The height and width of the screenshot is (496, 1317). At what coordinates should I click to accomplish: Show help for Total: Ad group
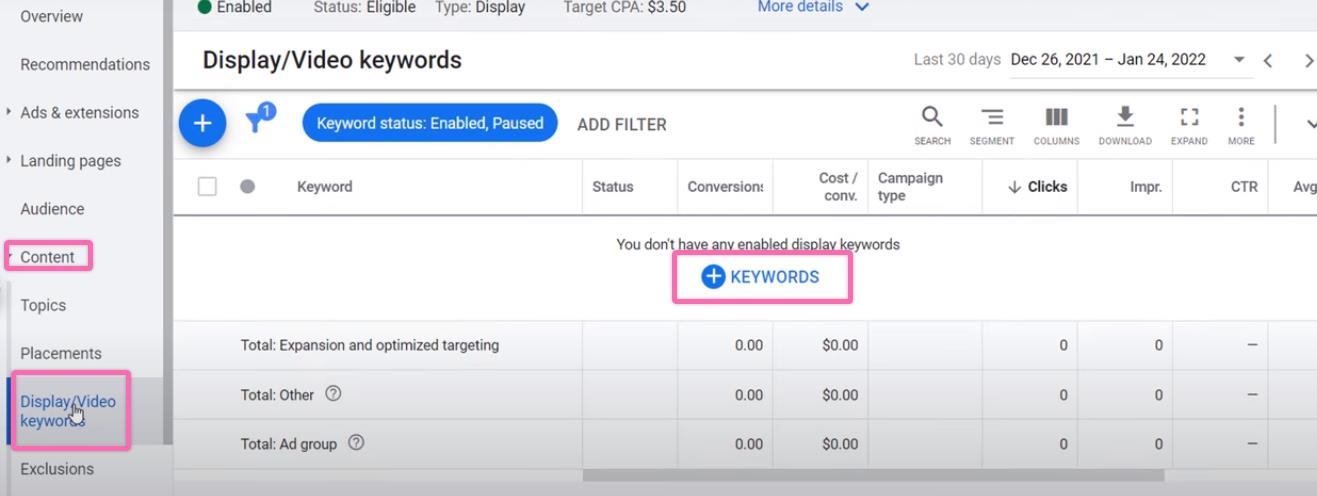pos(356,443)
